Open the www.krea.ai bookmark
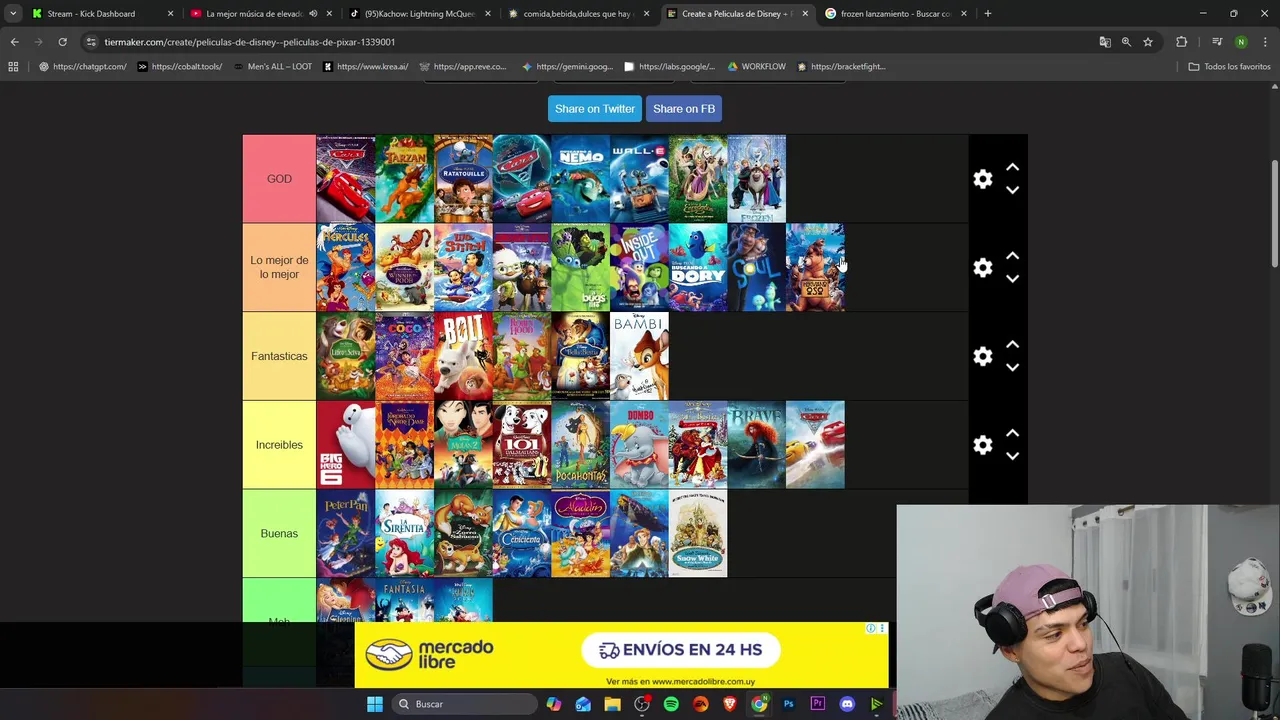This screenshot has height=720, width=1280. point(365,67)
